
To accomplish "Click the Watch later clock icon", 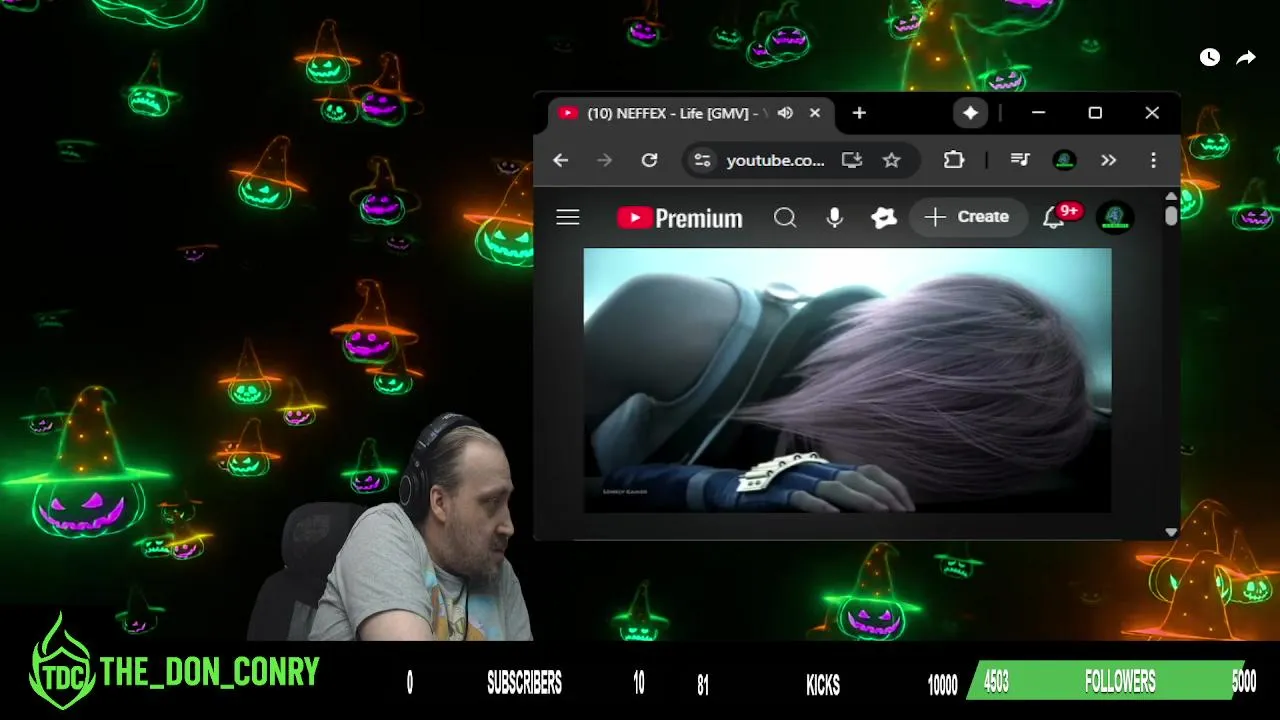I will click(1210, 58).
